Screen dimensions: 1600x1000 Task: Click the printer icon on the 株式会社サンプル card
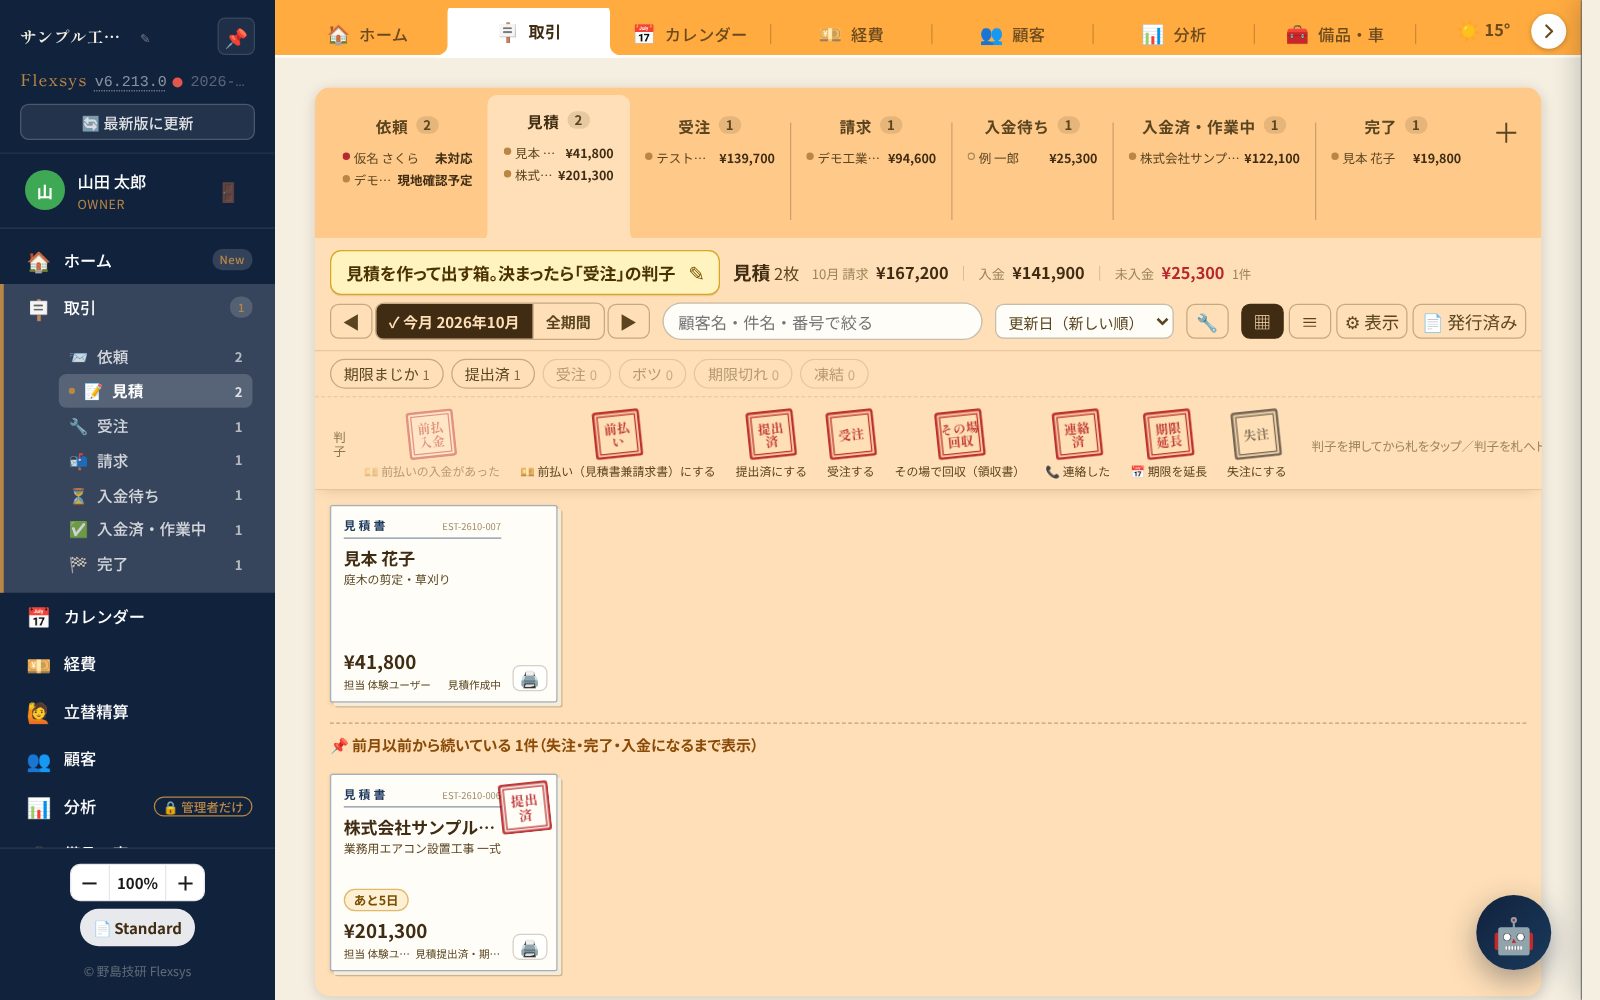point(530,948)
